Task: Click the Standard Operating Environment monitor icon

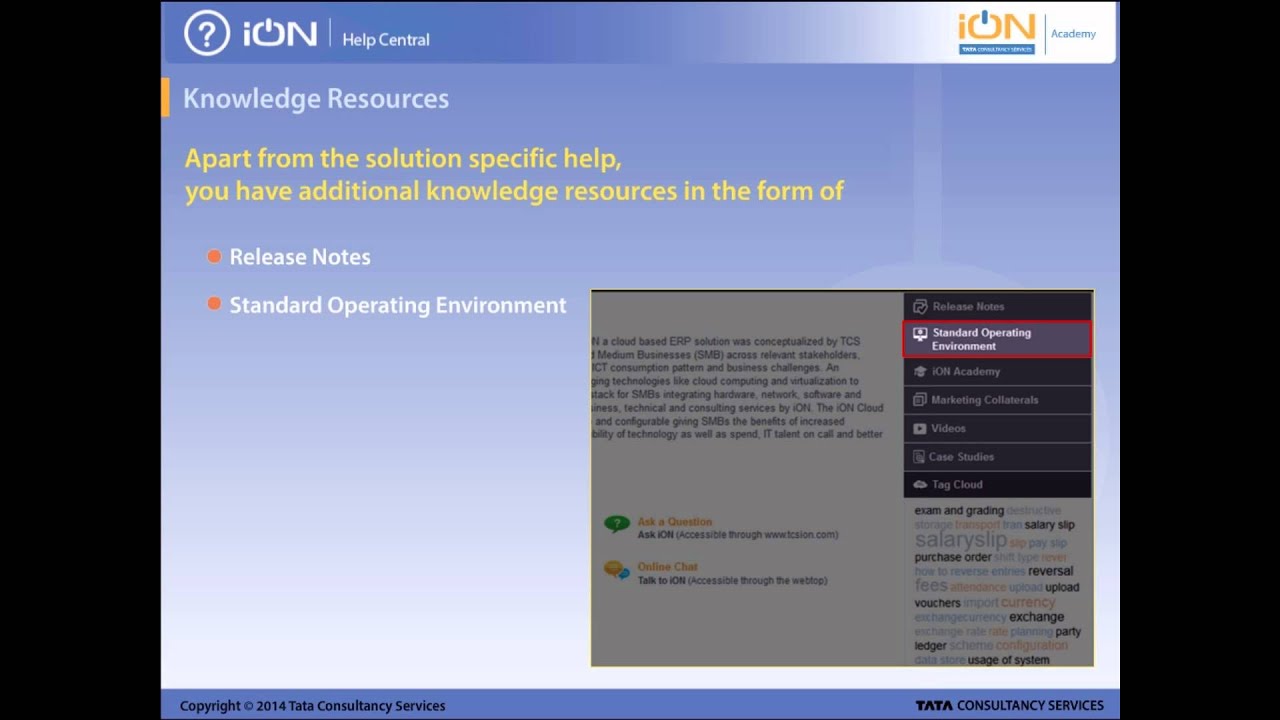Action: 920,334
